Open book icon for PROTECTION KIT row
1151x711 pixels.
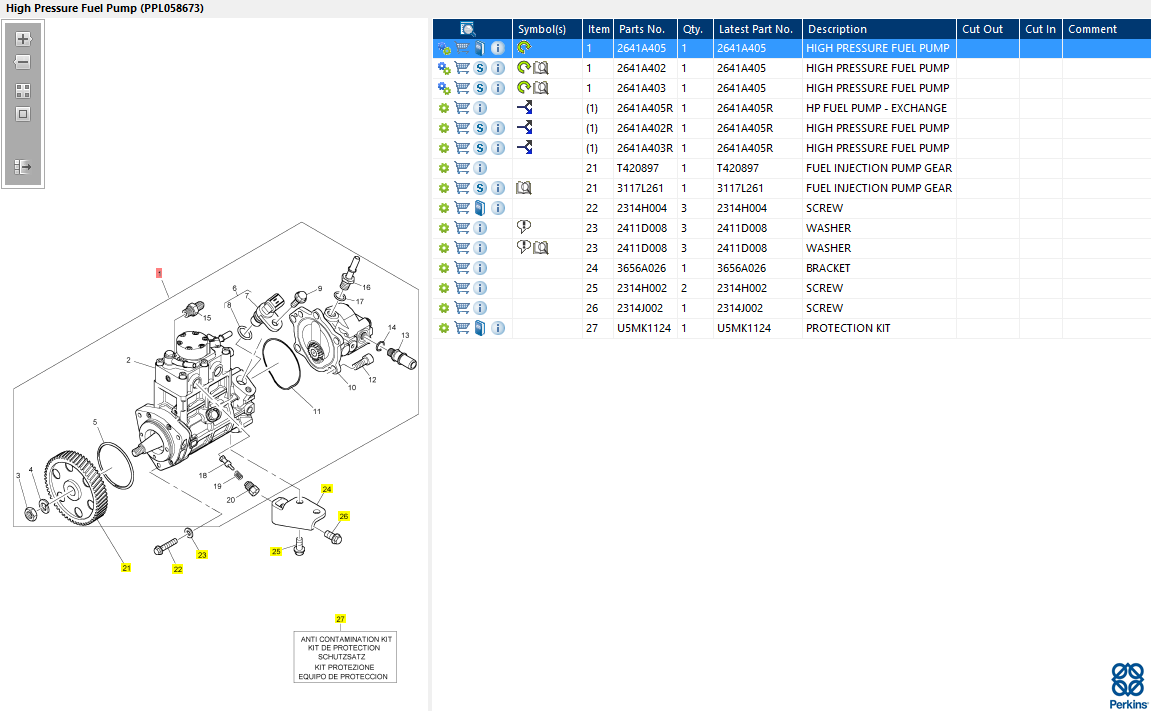(x=480, y=328)
